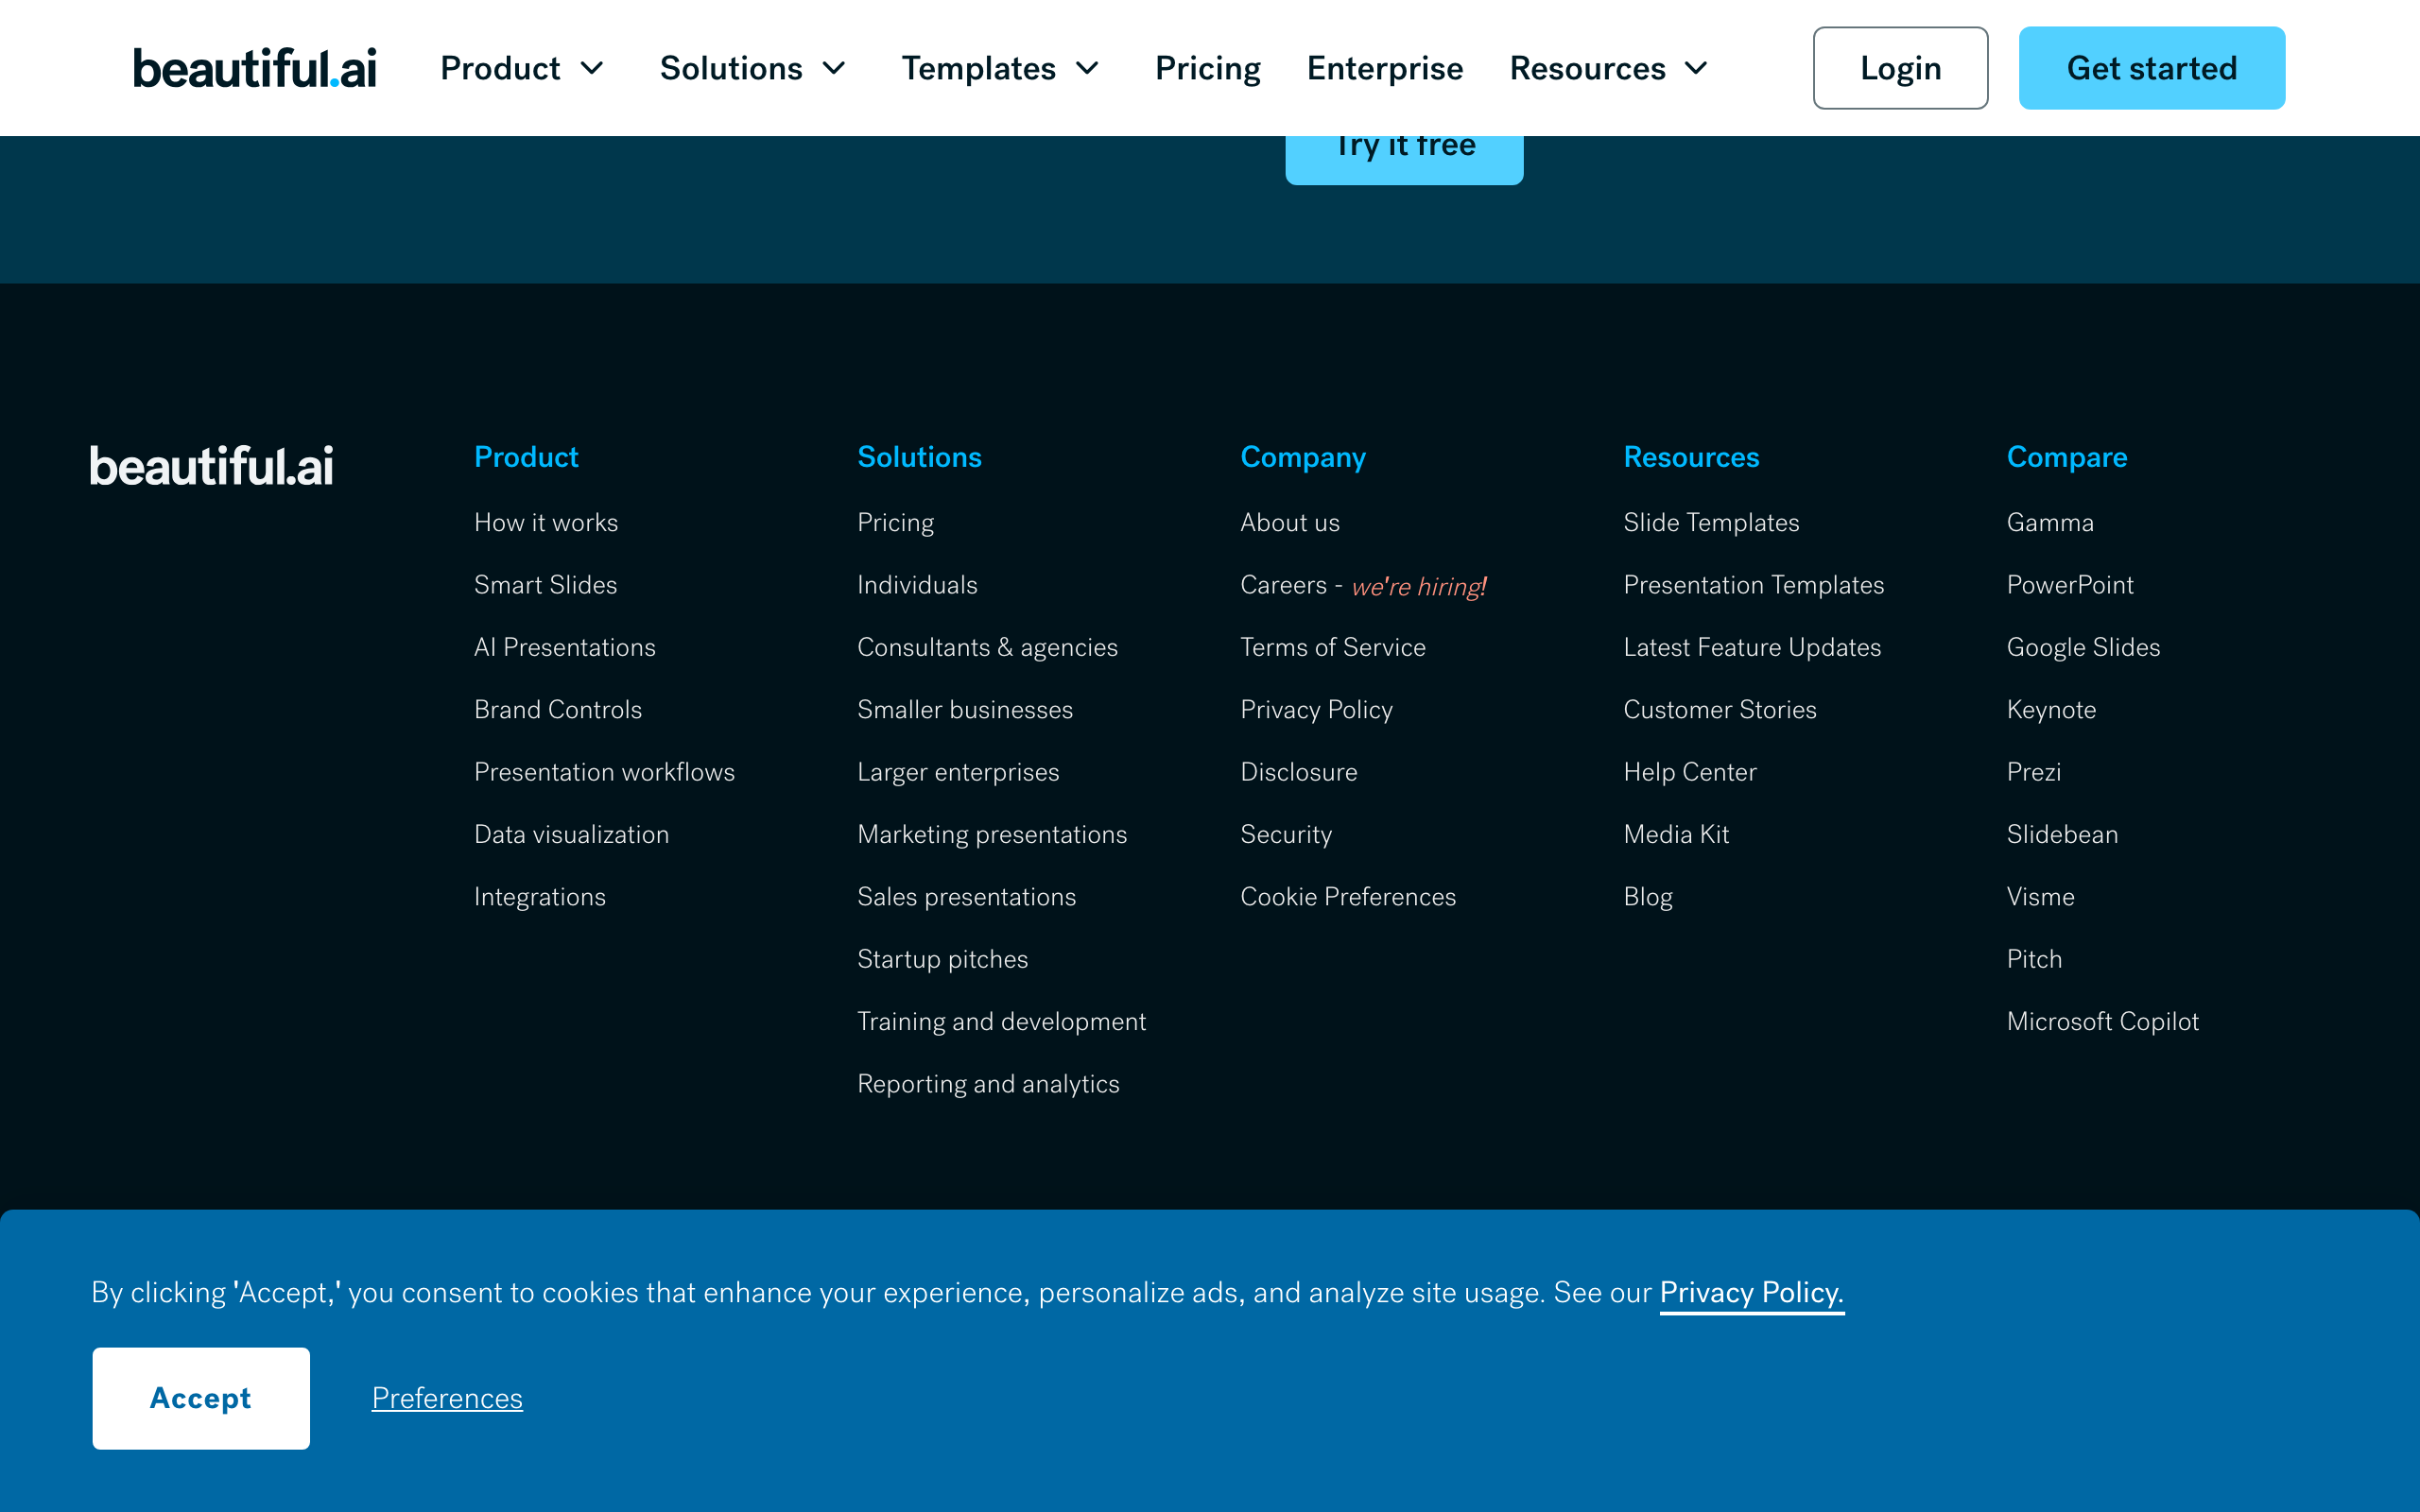Click the Get started button
Image resolution: width=2420 pixels, height=1512 pixels.
pyautogui.click(x=2151, y=68)
